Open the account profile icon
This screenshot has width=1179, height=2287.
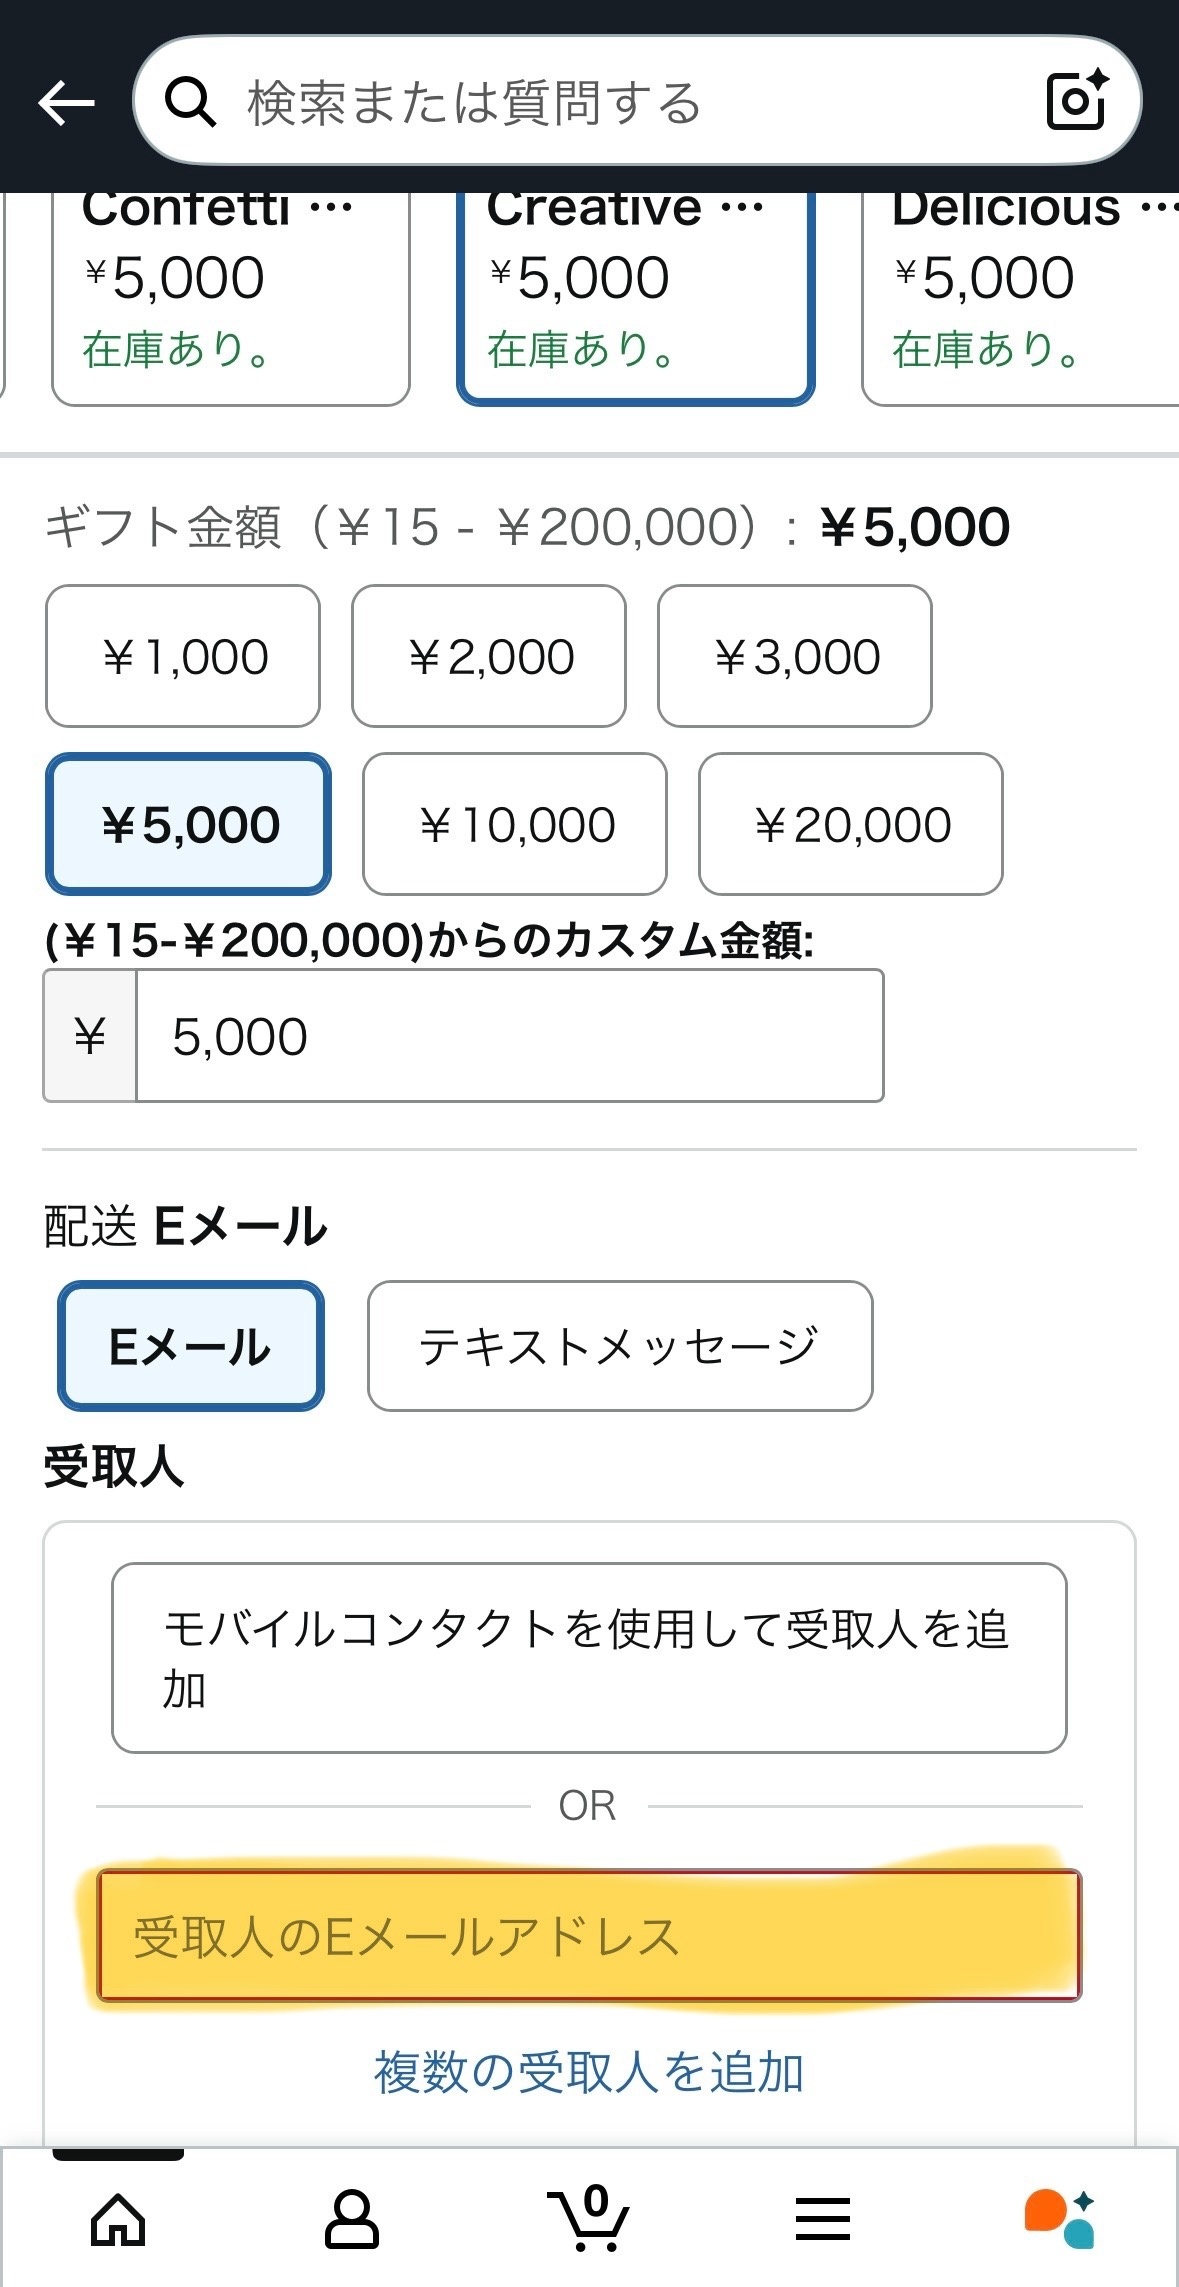[x=352, y=2220]
